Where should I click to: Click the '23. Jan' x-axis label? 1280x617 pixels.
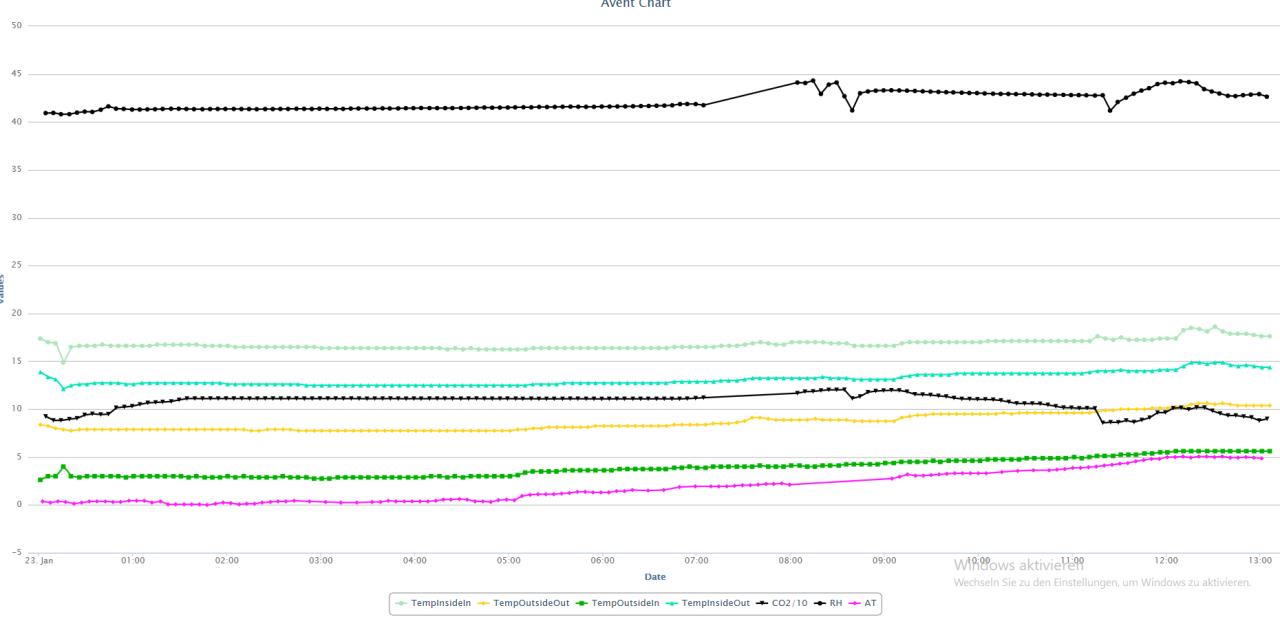tap(38, 560)
